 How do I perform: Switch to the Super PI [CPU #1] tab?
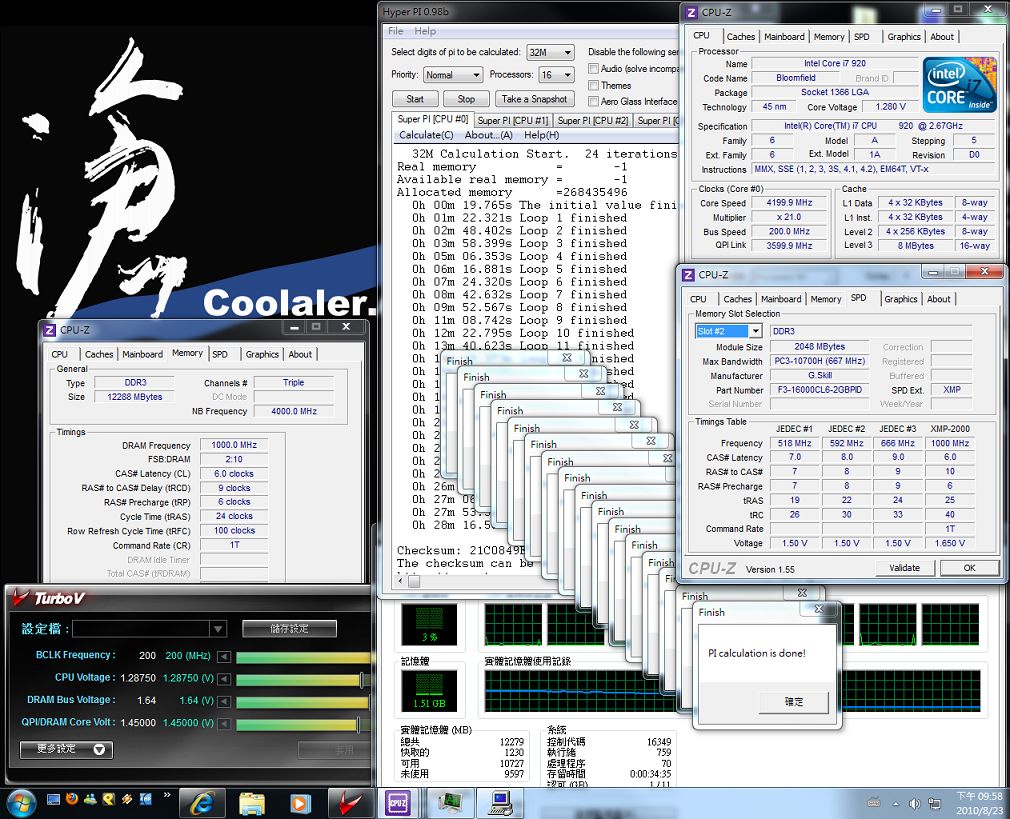pos(513,120)
